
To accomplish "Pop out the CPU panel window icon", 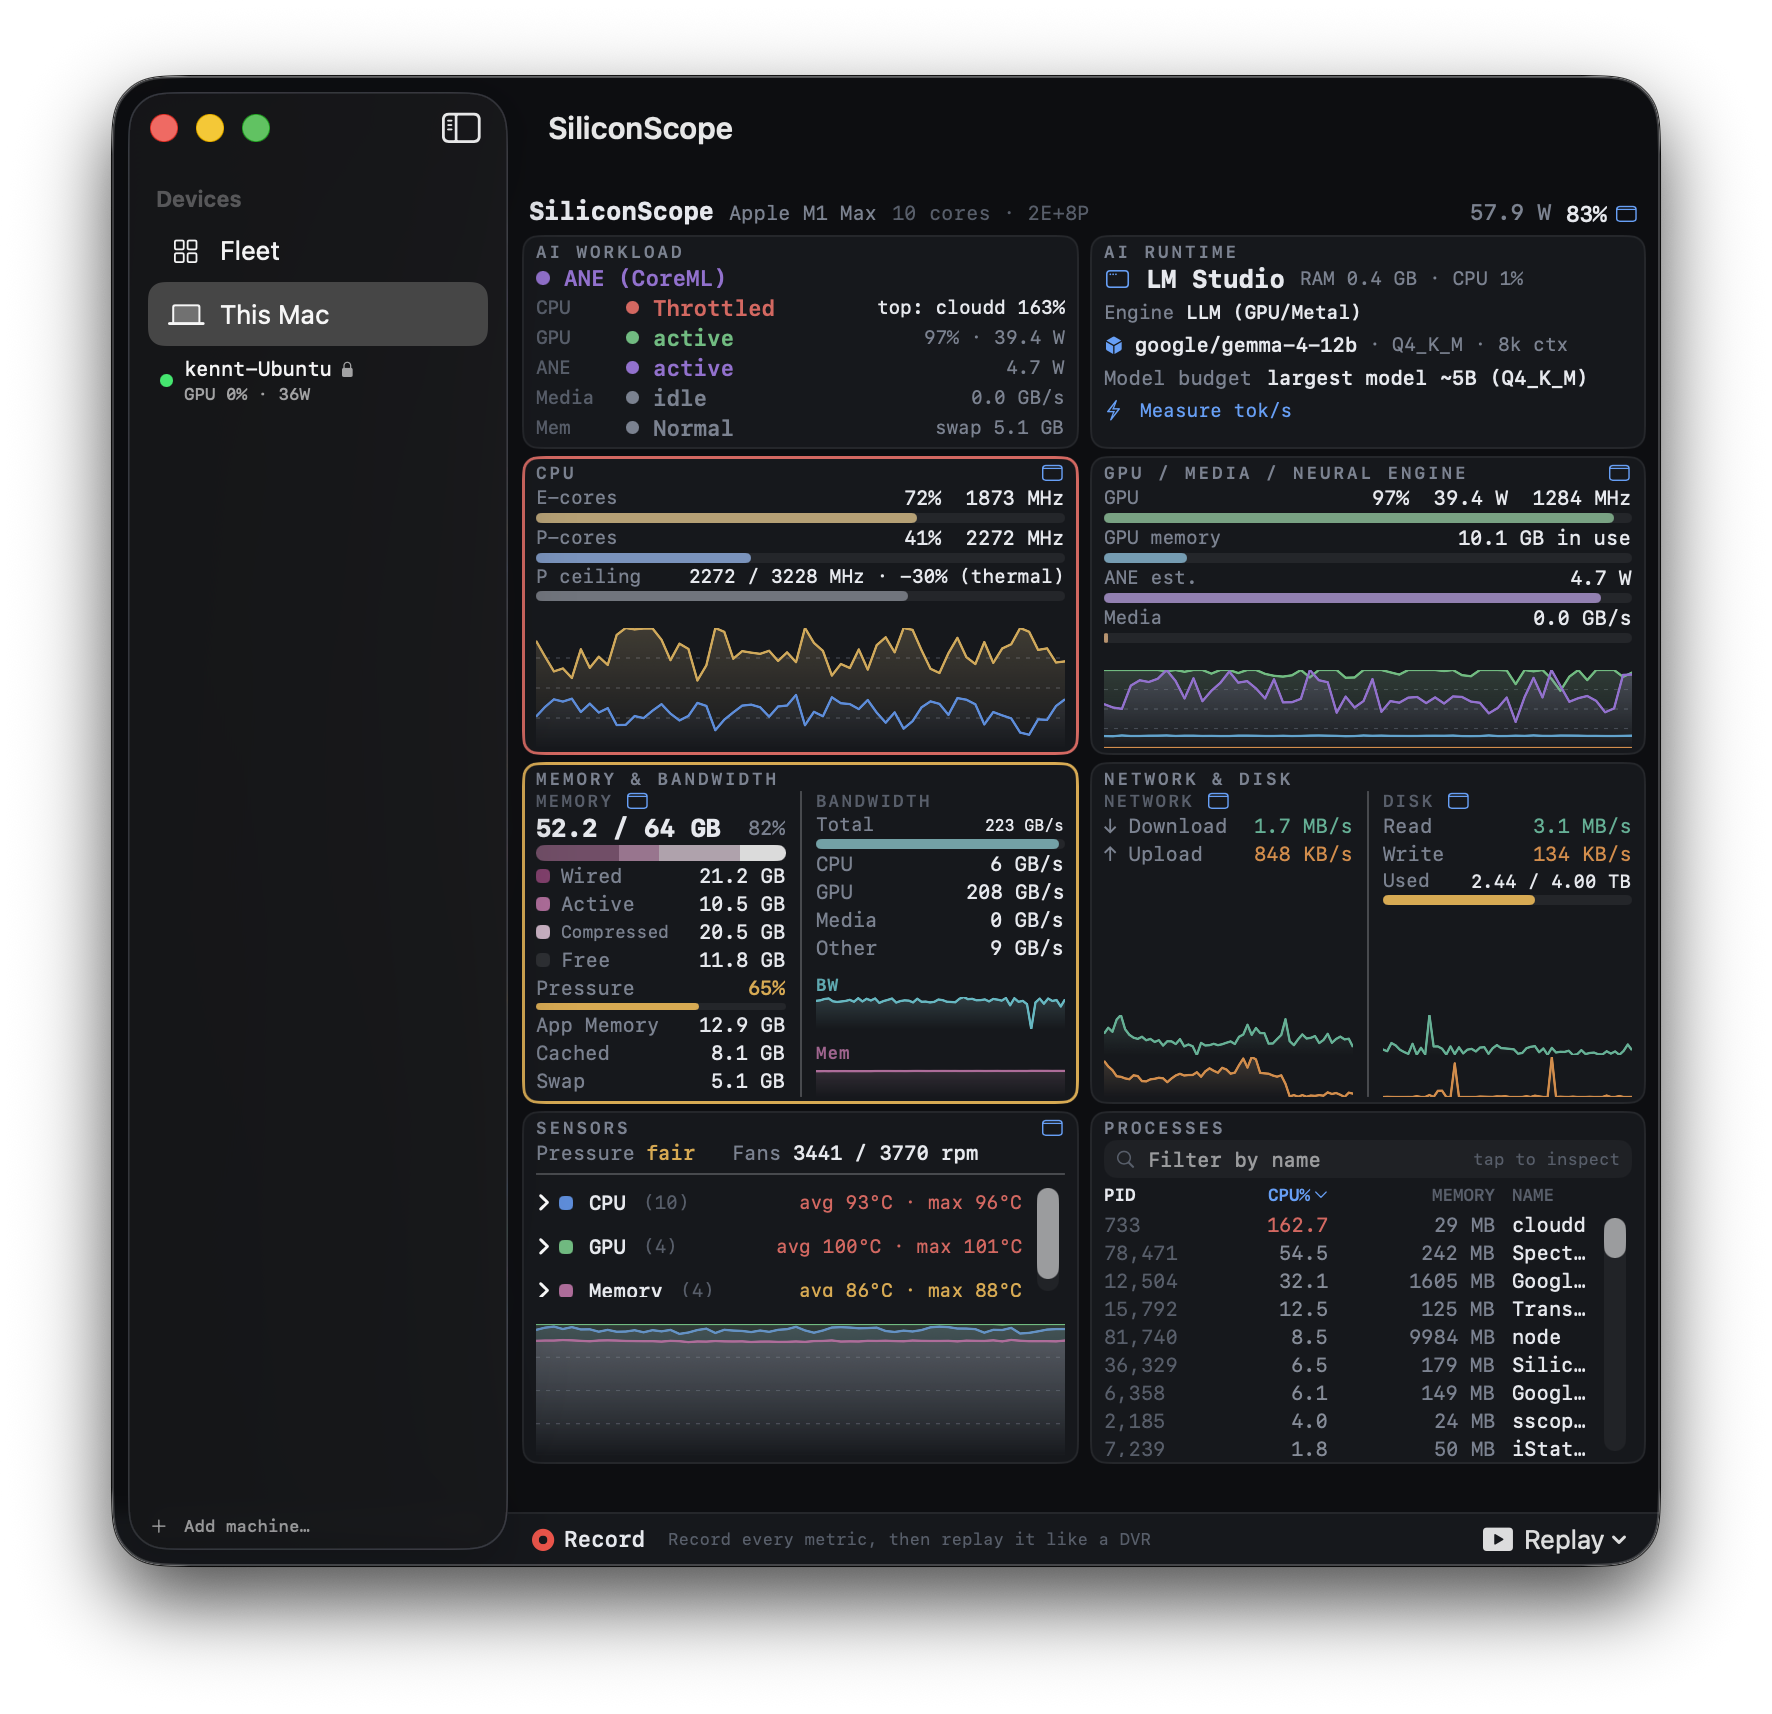I will point(1052,473).
